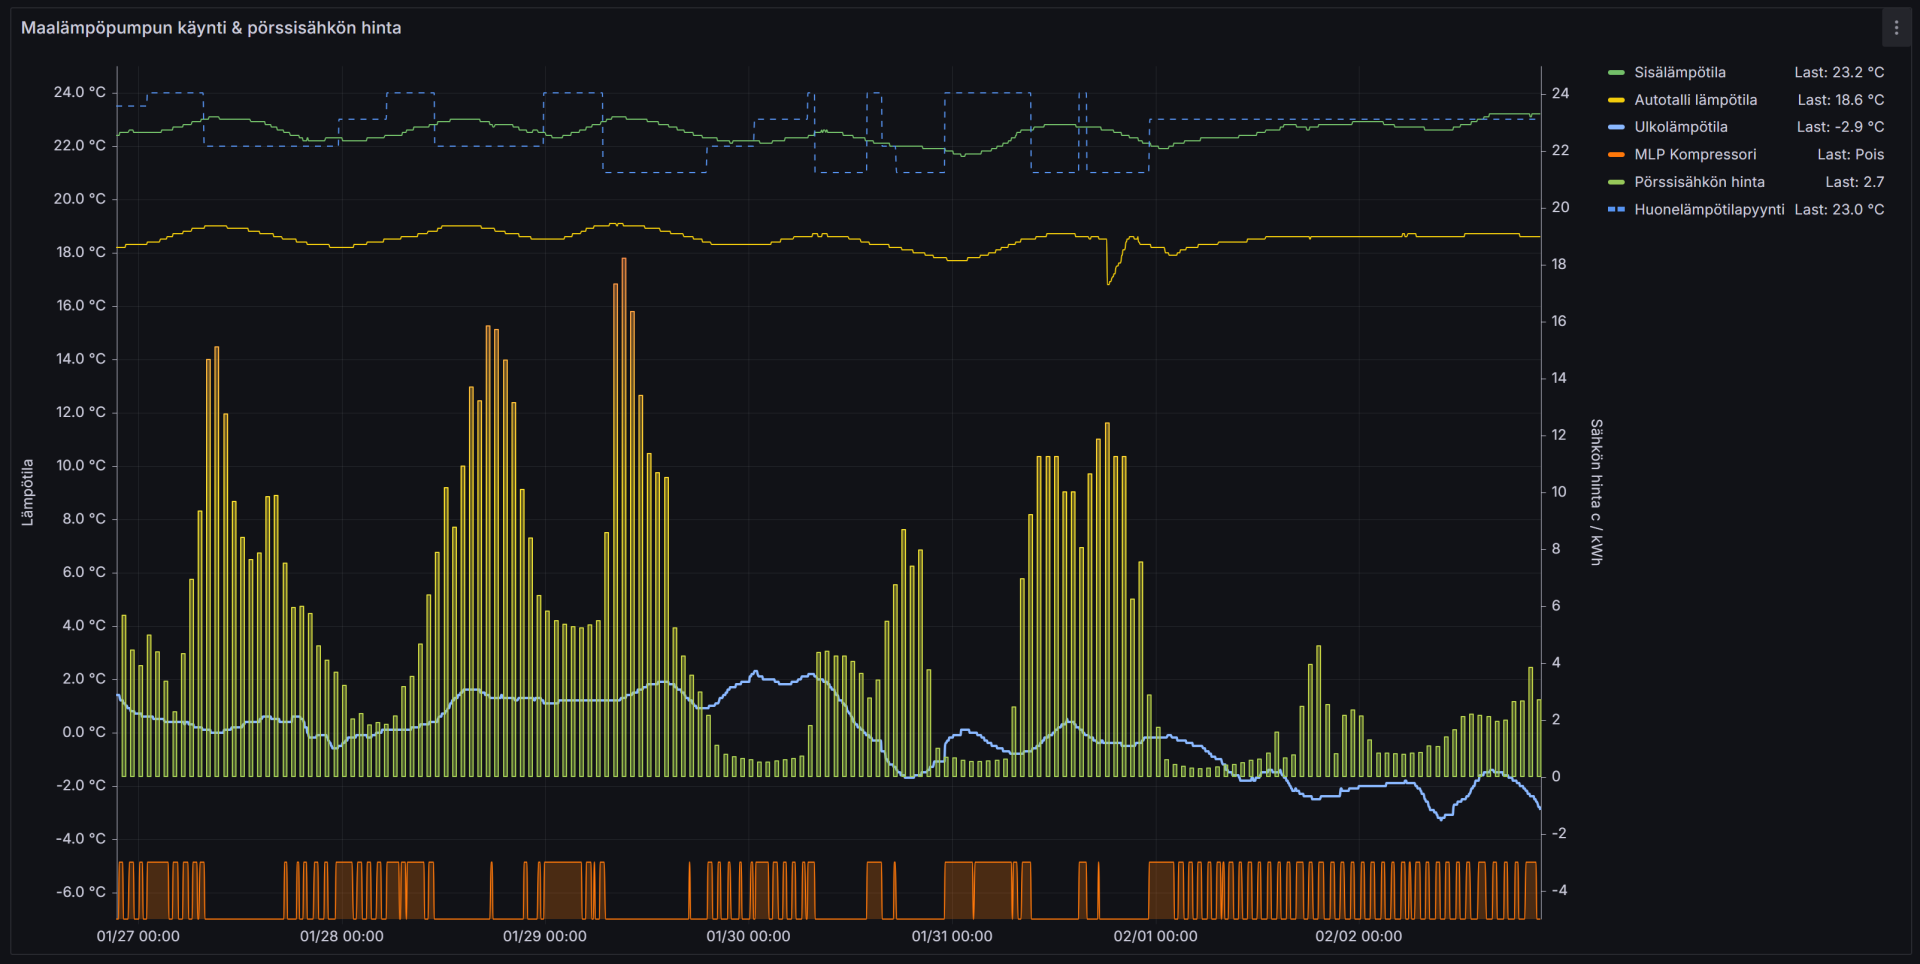The image size is (1920, 964).
Task: Click the Huonelämpötilapyynti dashed series swatch
Action: pyautogui.click(x=1616, y=210)
